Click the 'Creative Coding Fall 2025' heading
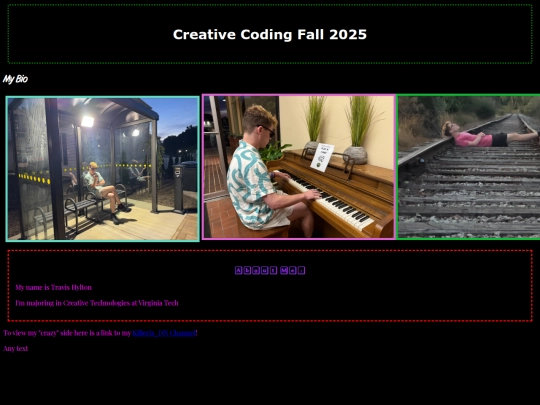 pos(270,35)
